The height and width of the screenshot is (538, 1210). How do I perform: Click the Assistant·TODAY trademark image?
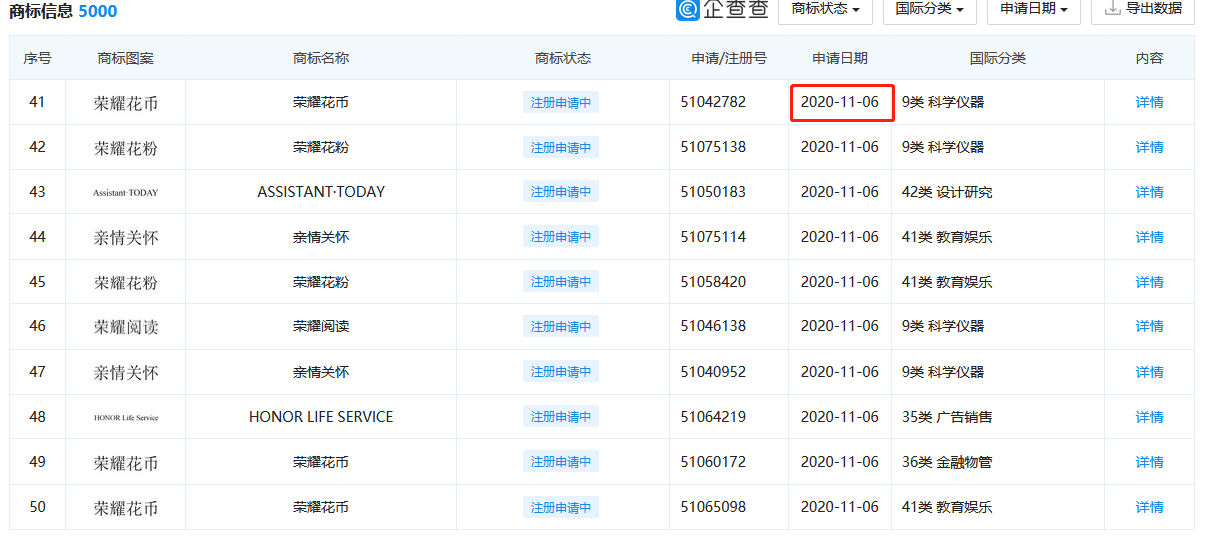[126, 193]
